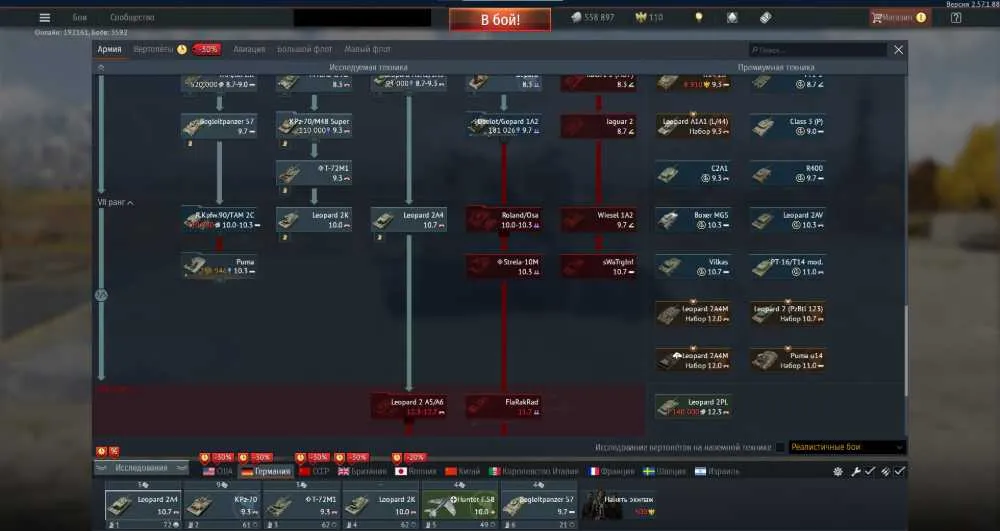Collapse the researchable vehicles header arrow

pos(101,67)
